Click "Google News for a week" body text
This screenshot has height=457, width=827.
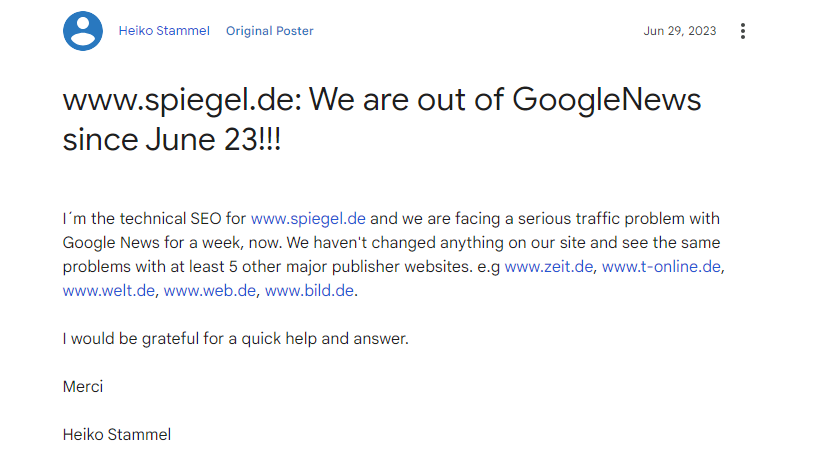coord(148,242)
